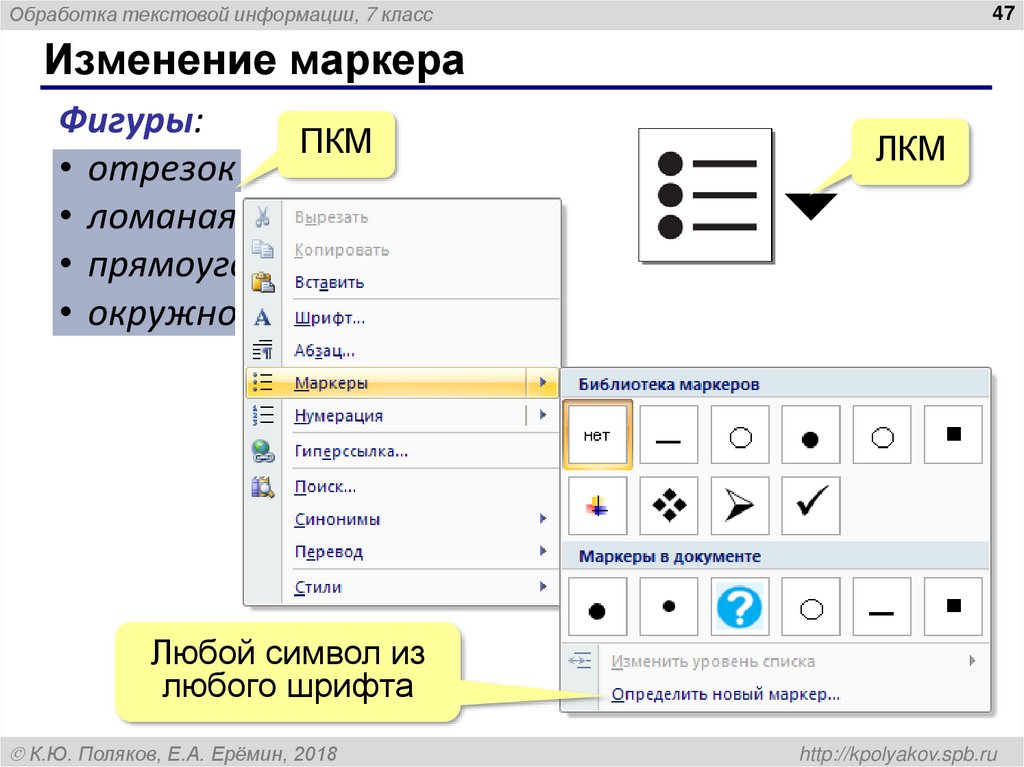Select the small dot in document markers

[x=668, y=606]
